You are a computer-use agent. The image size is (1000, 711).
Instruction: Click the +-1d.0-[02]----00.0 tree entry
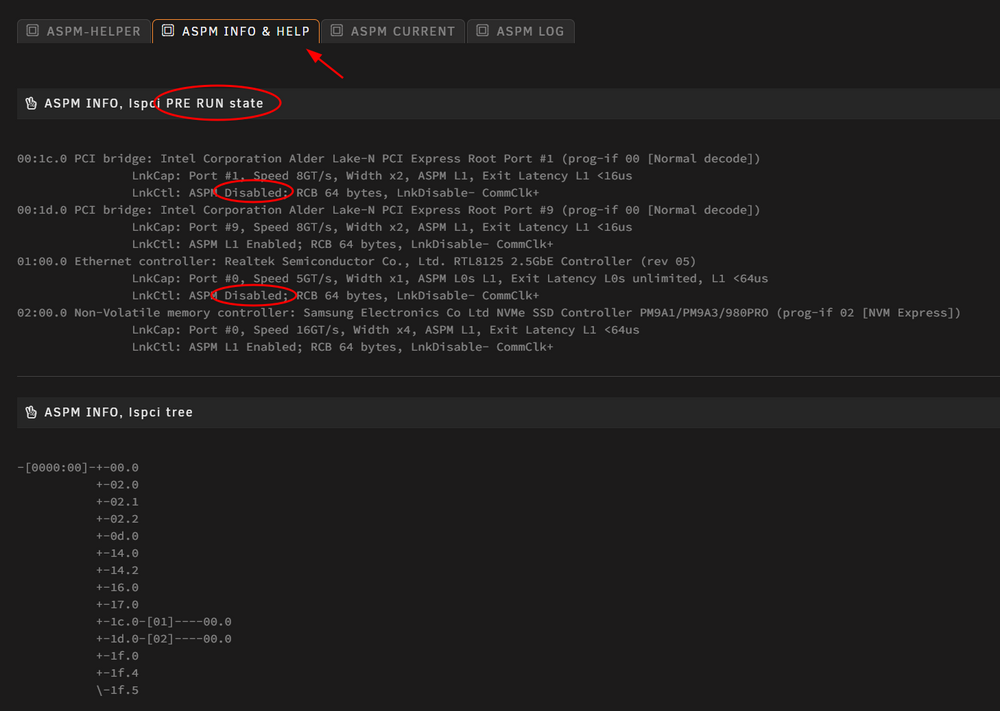(x=164, y=639)
